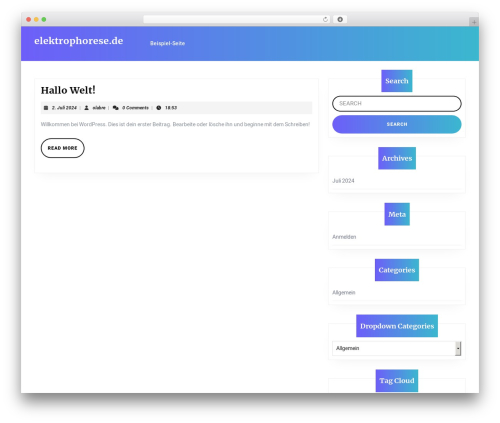Focus the SEARCH input field
500x423 pixels.
[397, 104]
